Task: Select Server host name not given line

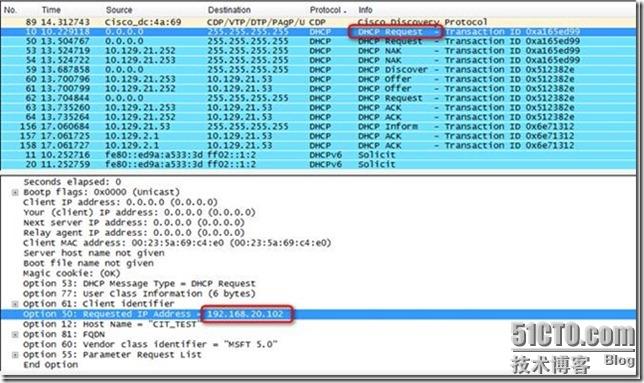Action: 94,253
